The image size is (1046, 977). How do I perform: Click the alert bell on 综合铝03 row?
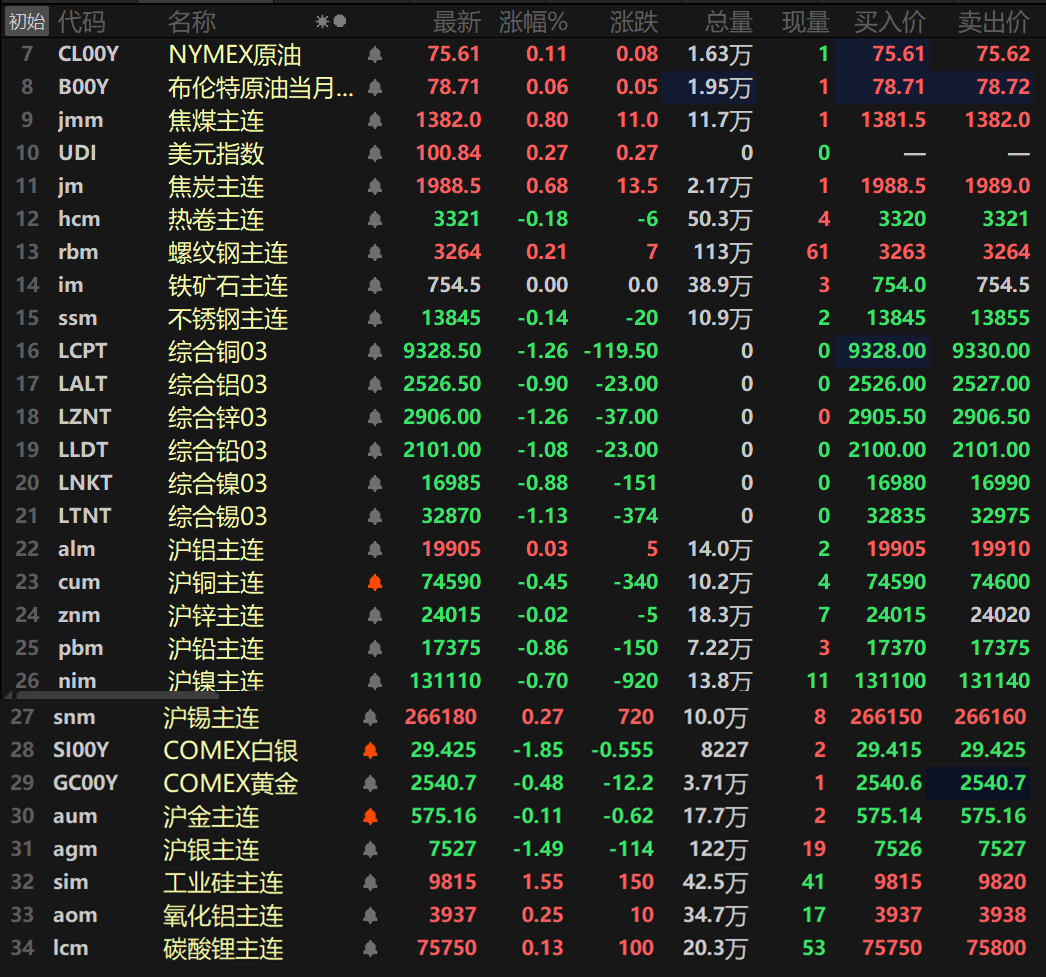[375, 384]
